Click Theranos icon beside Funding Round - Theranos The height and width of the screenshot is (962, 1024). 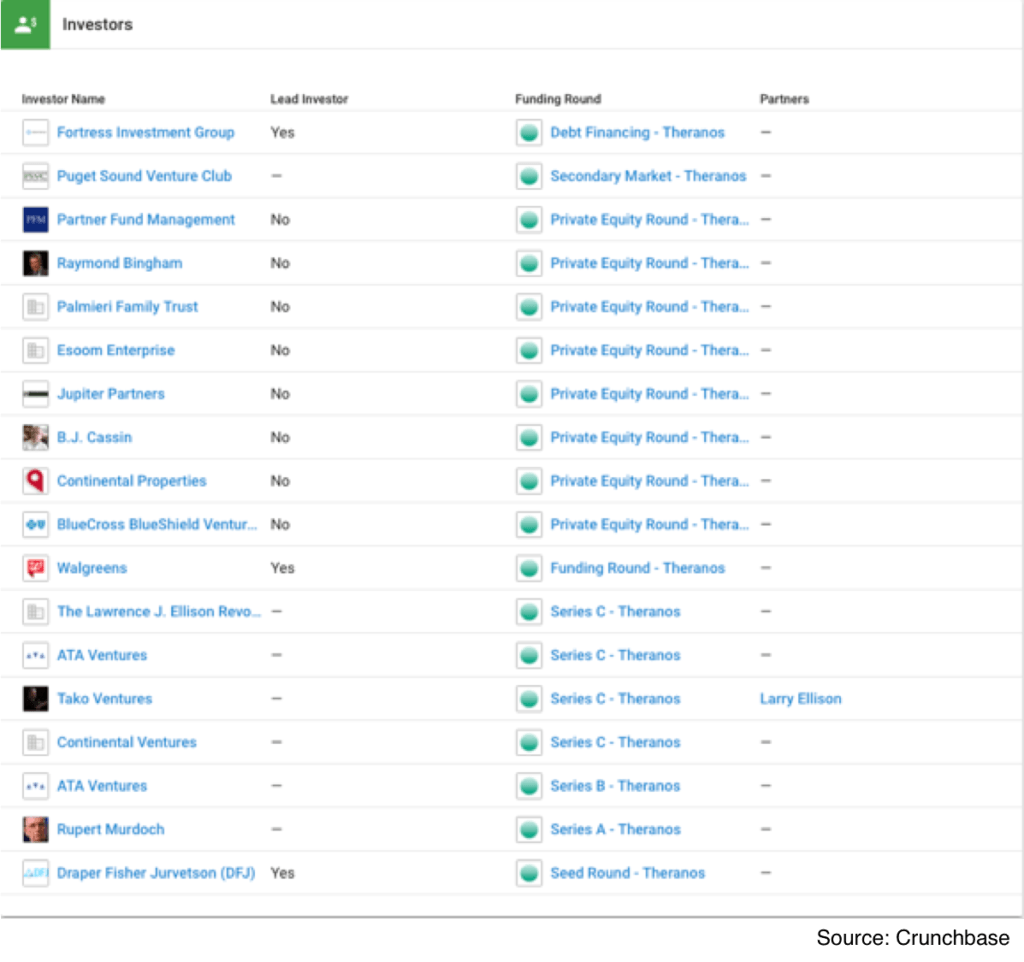tap(529, 568)
